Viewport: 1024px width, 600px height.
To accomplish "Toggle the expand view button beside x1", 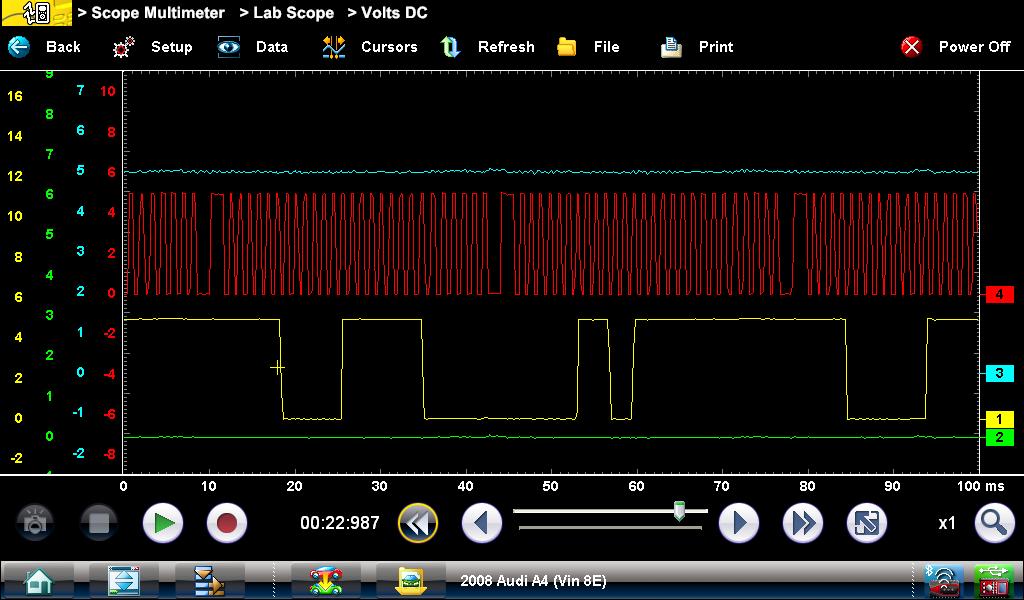I will pyautogui.click(x=866, y=523).
